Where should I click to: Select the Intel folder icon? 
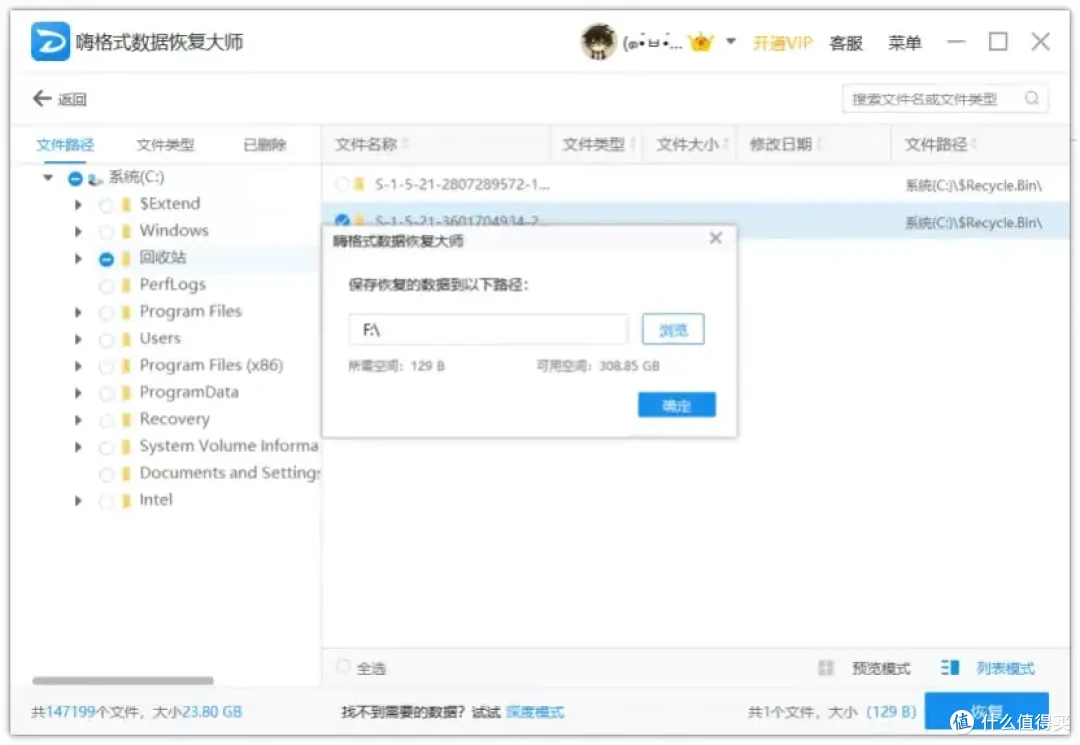pyautogui.click(x=126, y=501)
